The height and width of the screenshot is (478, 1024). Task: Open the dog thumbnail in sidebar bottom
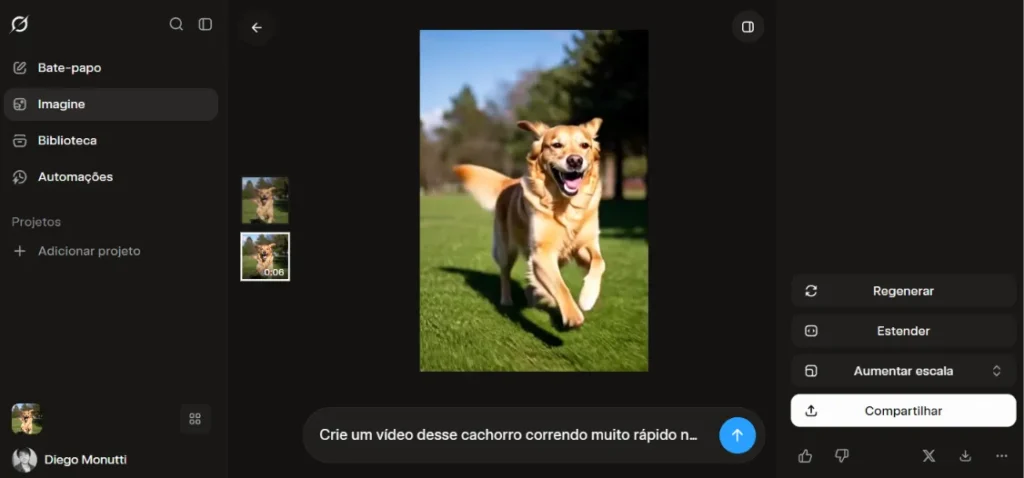click(27, 419)
